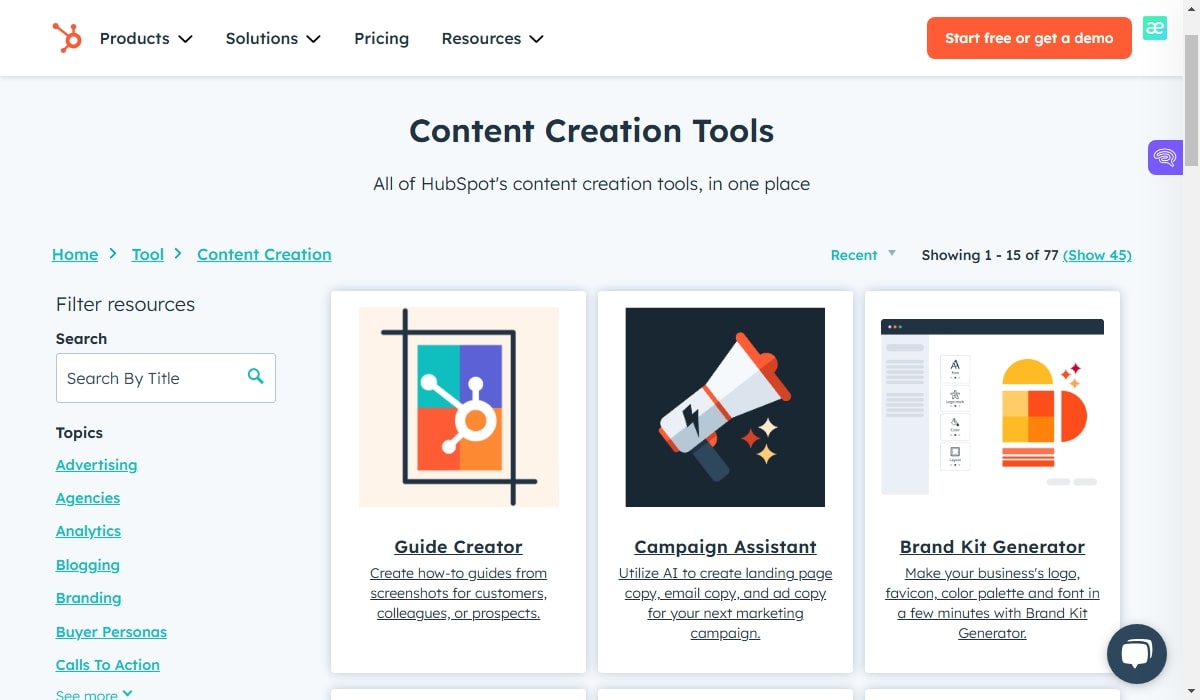Click the teal extension icon top right
This screenshot has width=1200, height=700.
click(1155, 28)
